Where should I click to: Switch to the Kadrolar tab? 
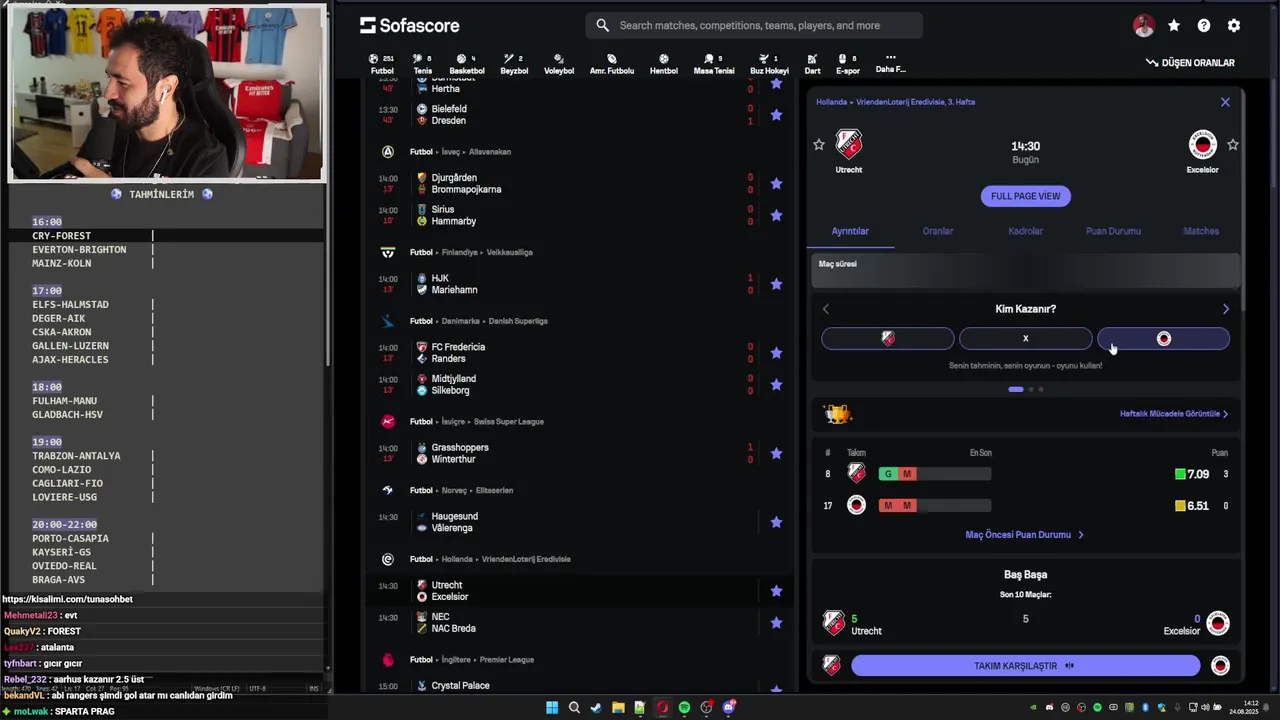[1025, 231]
